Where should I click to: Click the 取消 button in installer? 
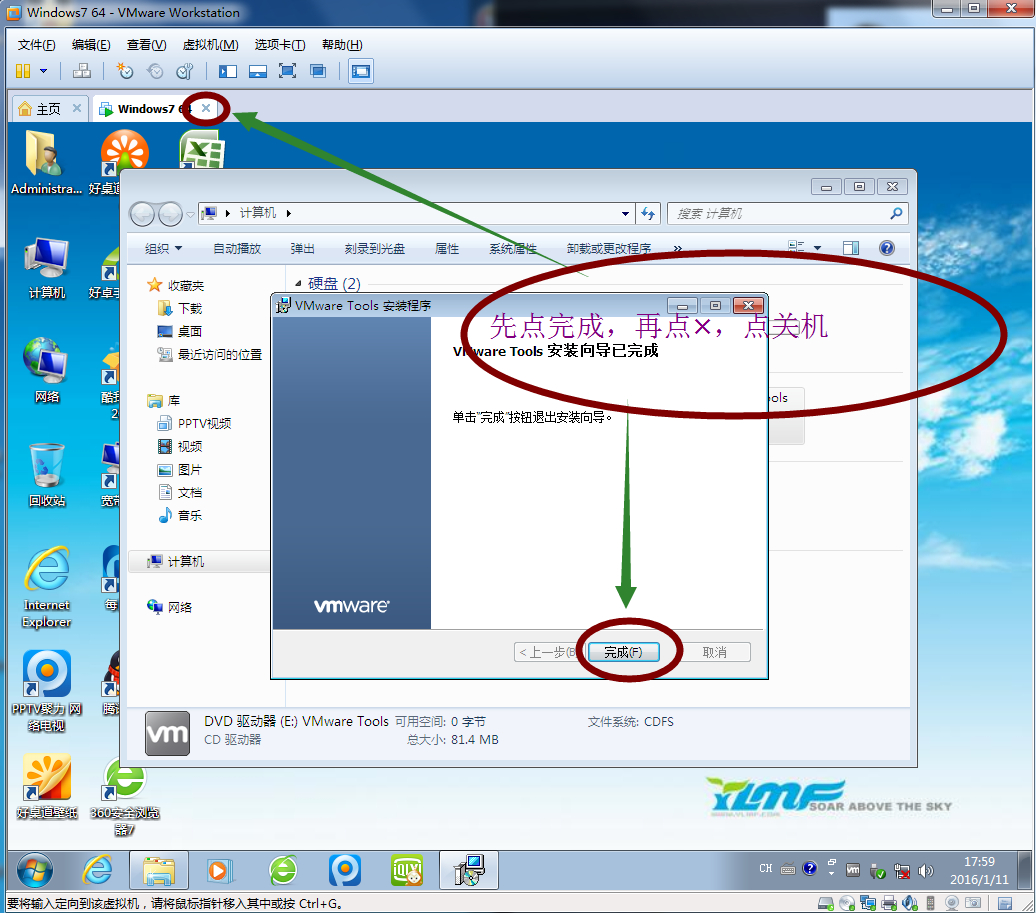point(714,653)
